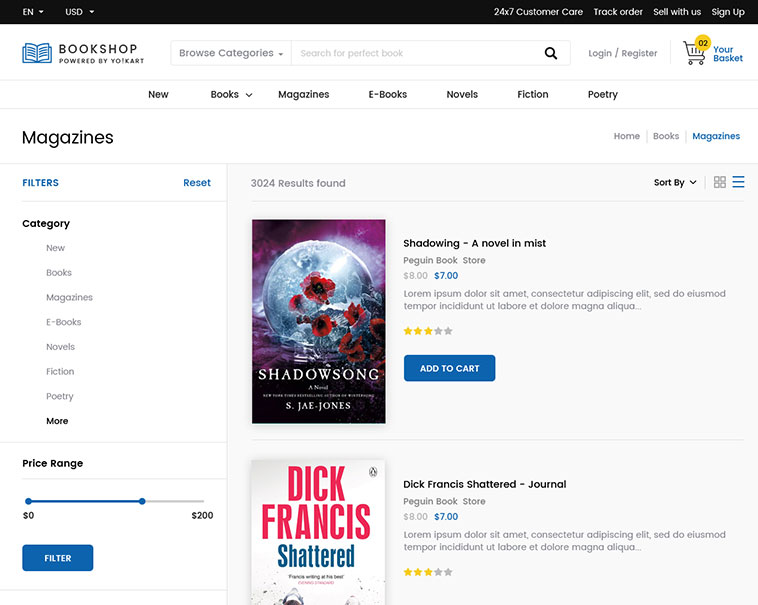Click Peguin Book Store under Dick Francis
The width and height of the screenshot is (758, 605).
click(444, 502)
